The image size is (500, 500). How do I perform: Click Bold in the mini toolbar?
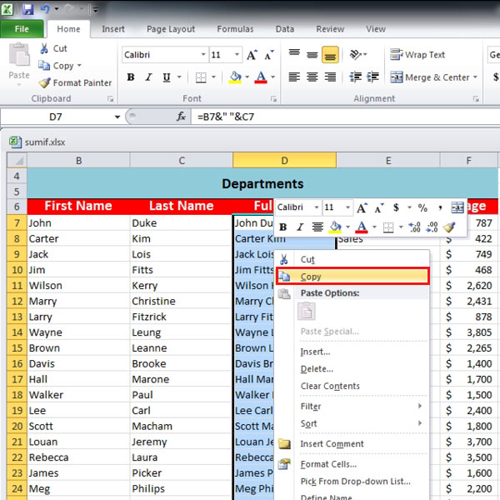pos(283,227)
